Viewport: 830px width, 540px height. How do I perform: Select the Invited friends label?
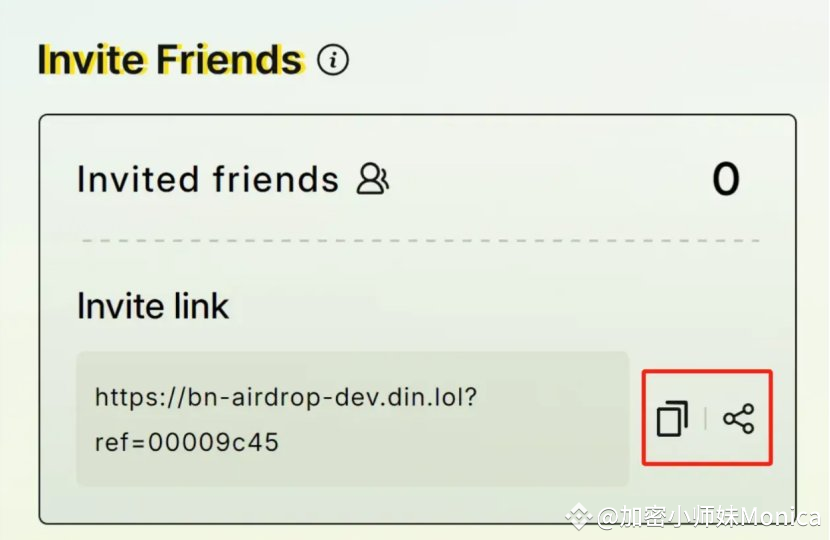208,179
